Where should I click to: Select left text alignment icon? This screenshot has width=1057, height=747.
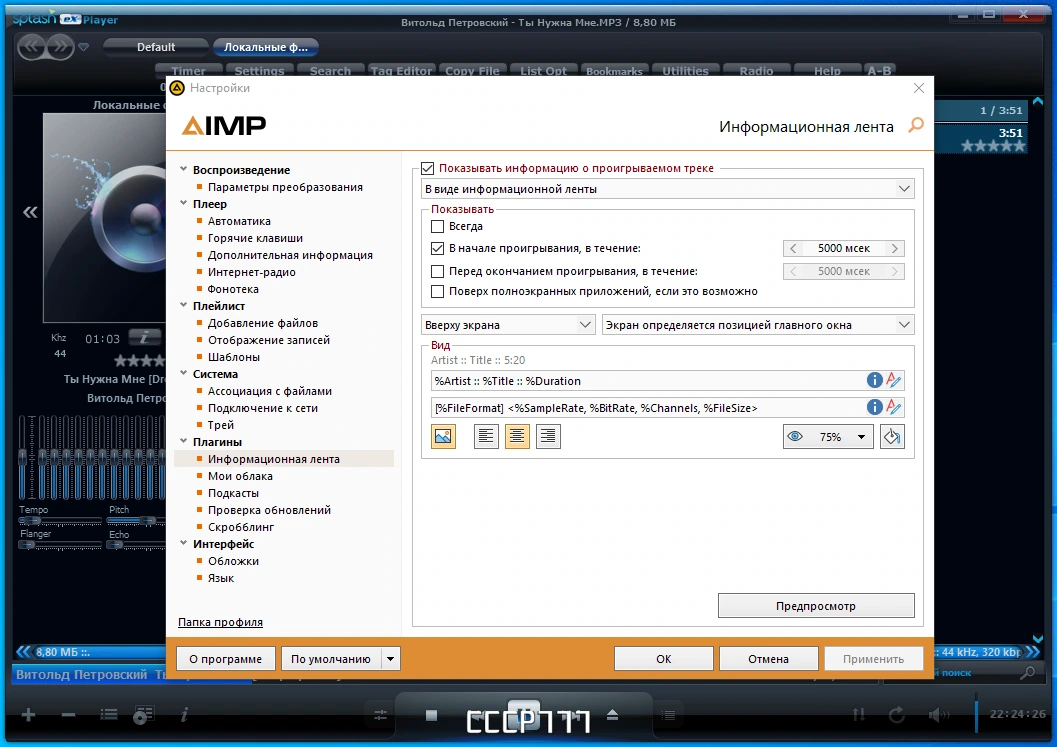(x=486, y=436)
